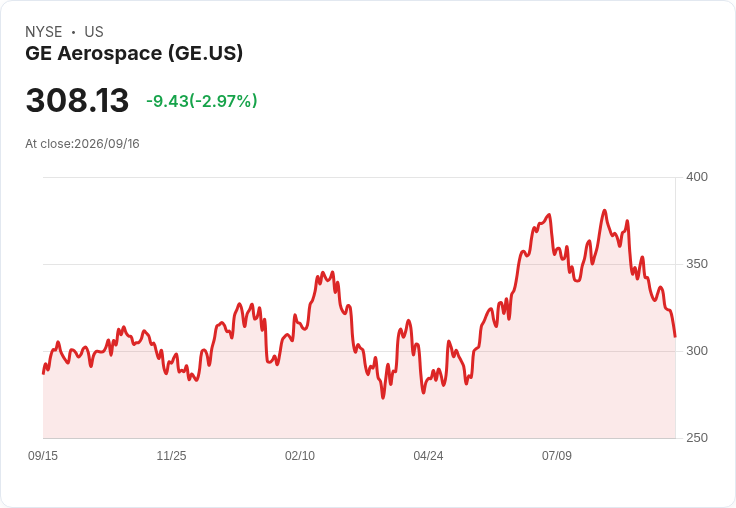Viewport: 736px width, 508px height.
Task: Click the -9.43(-2.97%) change text
Action: 202,101
